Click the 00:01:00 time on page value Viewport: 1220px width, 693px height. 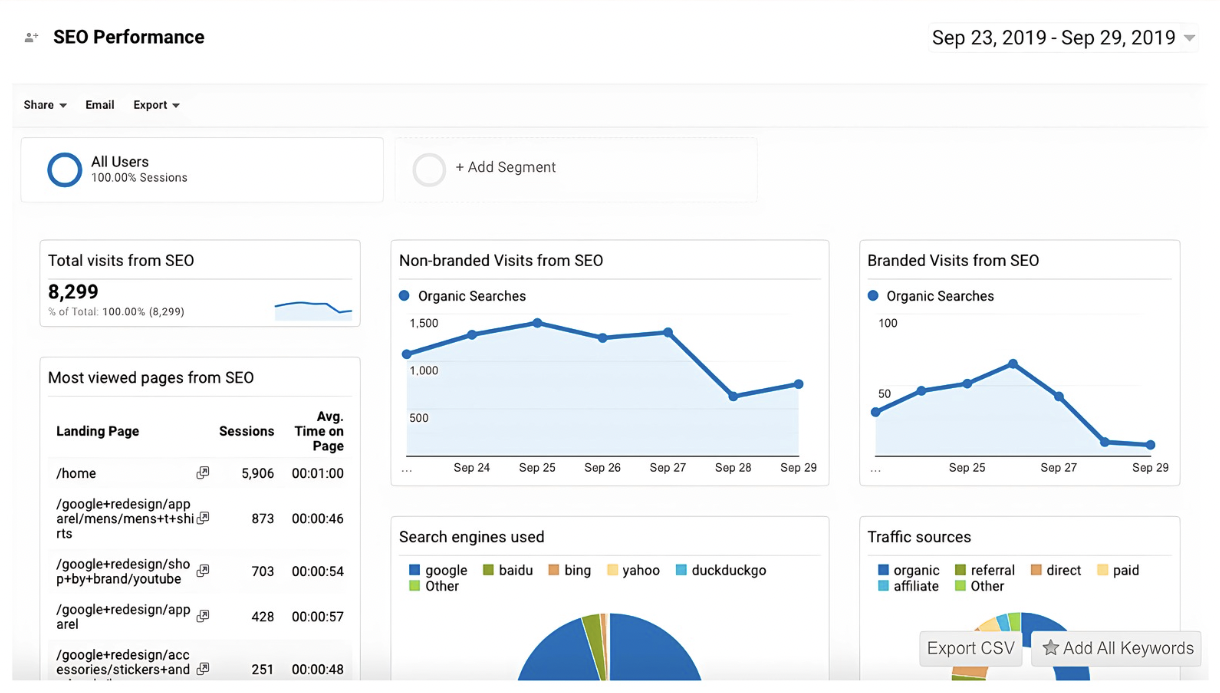[x=317, y=474]
